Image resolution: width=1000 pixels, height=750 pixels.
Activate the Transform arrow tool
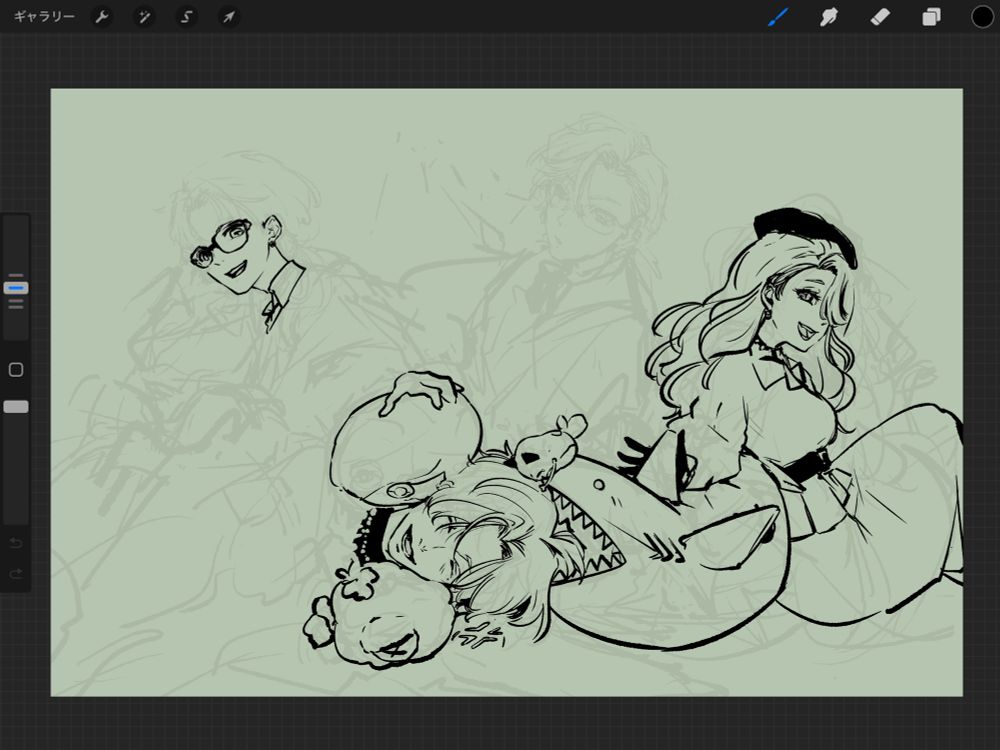228,17
